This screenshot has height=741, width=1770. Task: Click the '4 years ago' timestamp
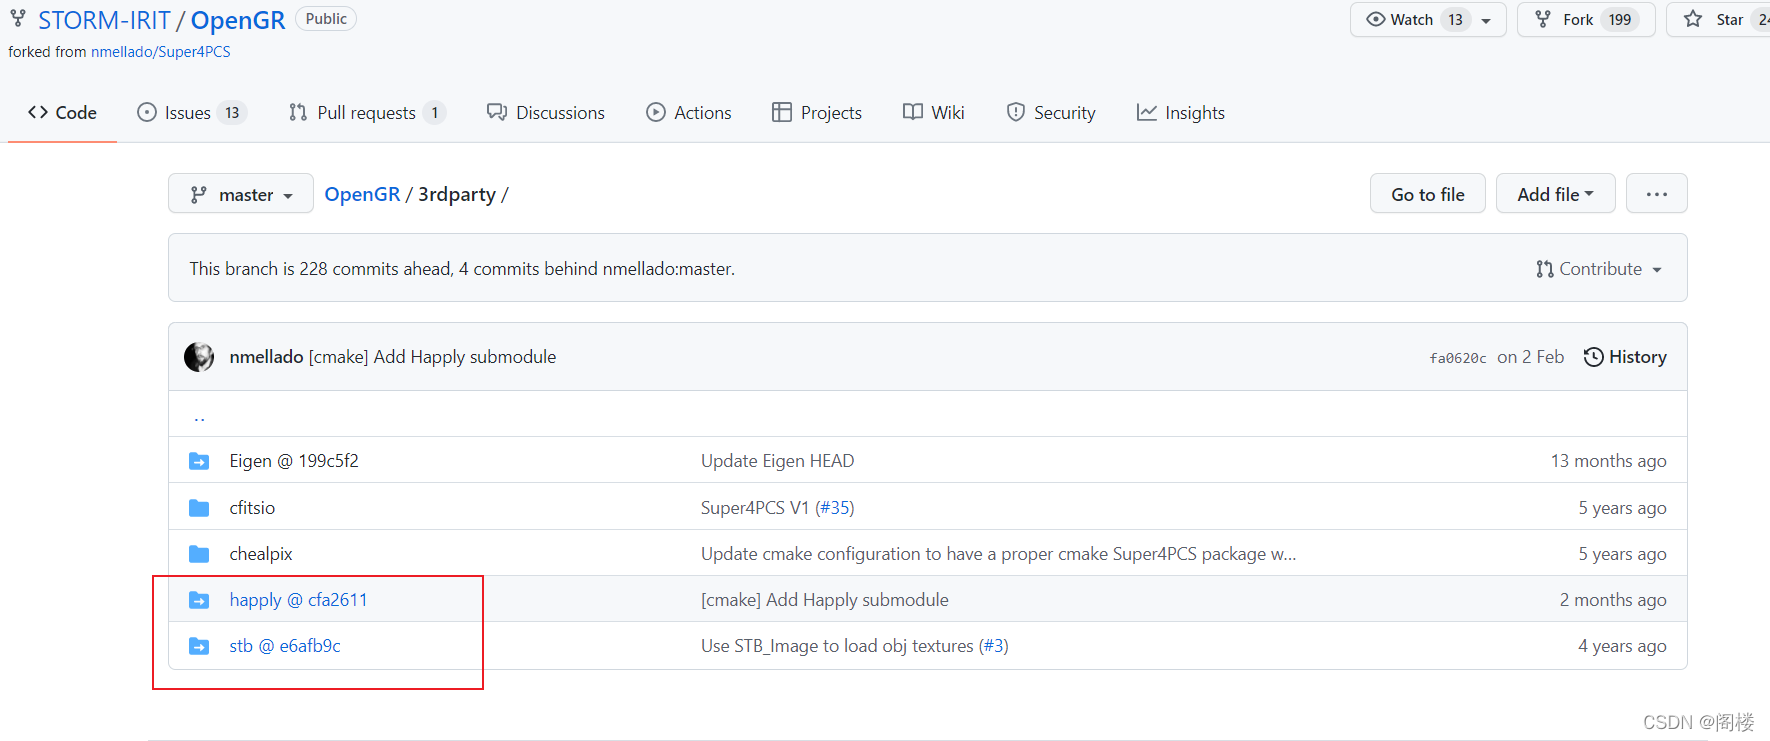tap(1622, 646)
